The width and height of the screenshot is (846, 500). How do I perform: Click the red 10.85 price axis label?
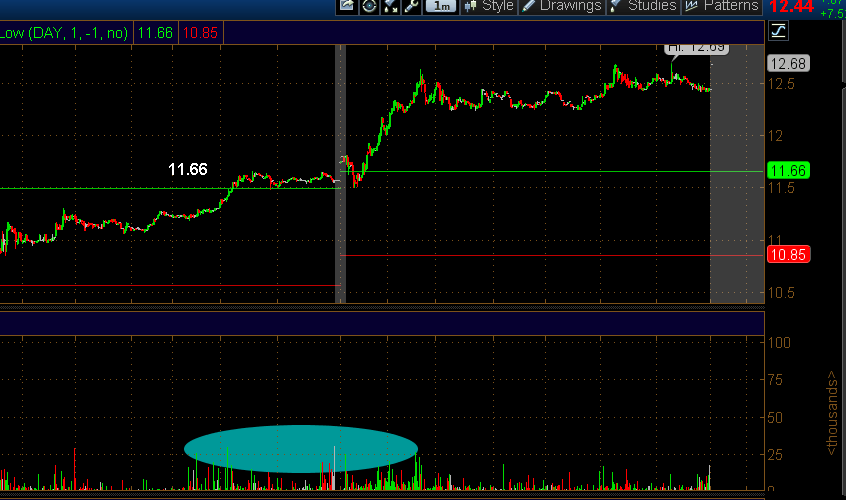[788, 255]
